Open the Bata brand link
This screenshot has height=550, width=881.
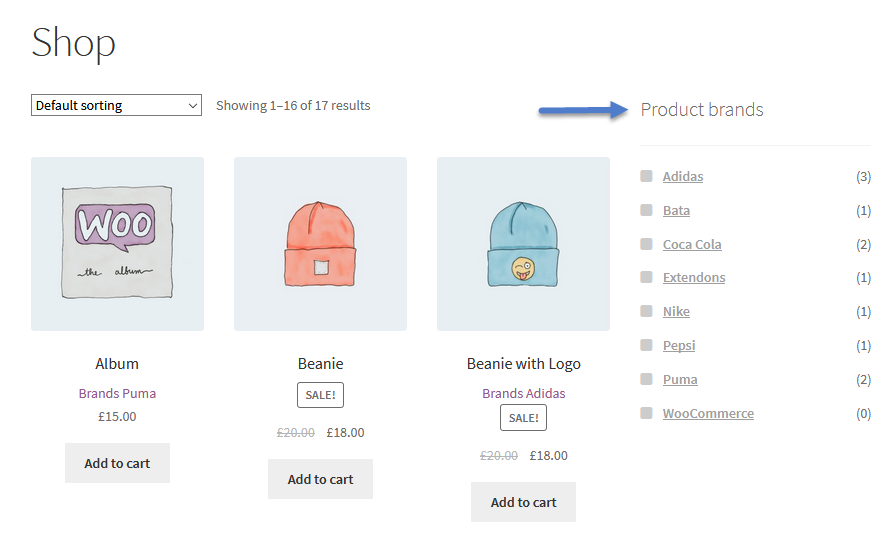click(x=676, y=211)
